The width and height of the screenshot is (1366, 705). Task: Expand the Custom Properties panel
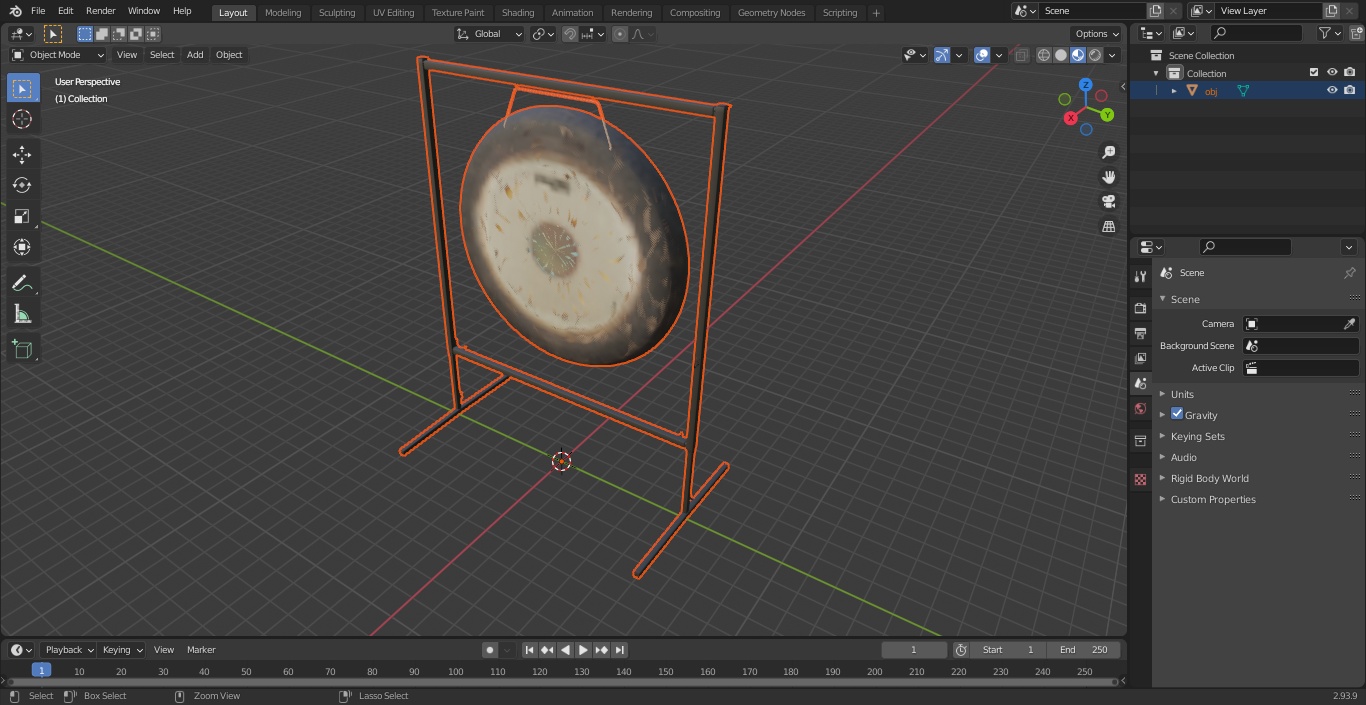point(1212,499)
